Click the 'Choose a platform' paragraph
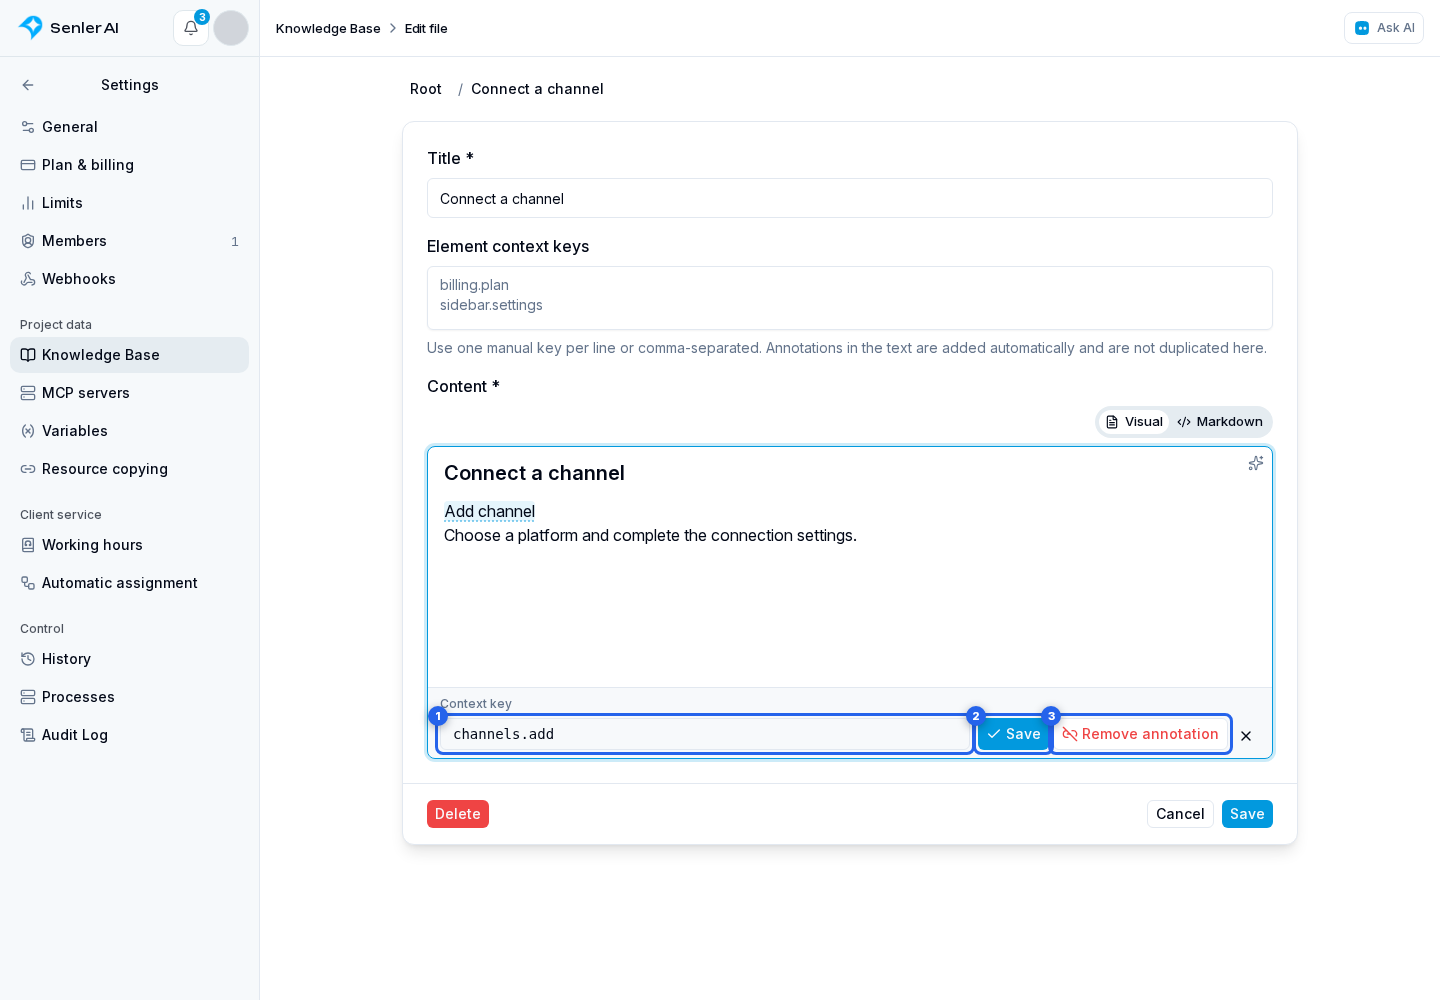Image resolution: width=1440 pixels, height=1000 pixels. (x=650, y=536)
